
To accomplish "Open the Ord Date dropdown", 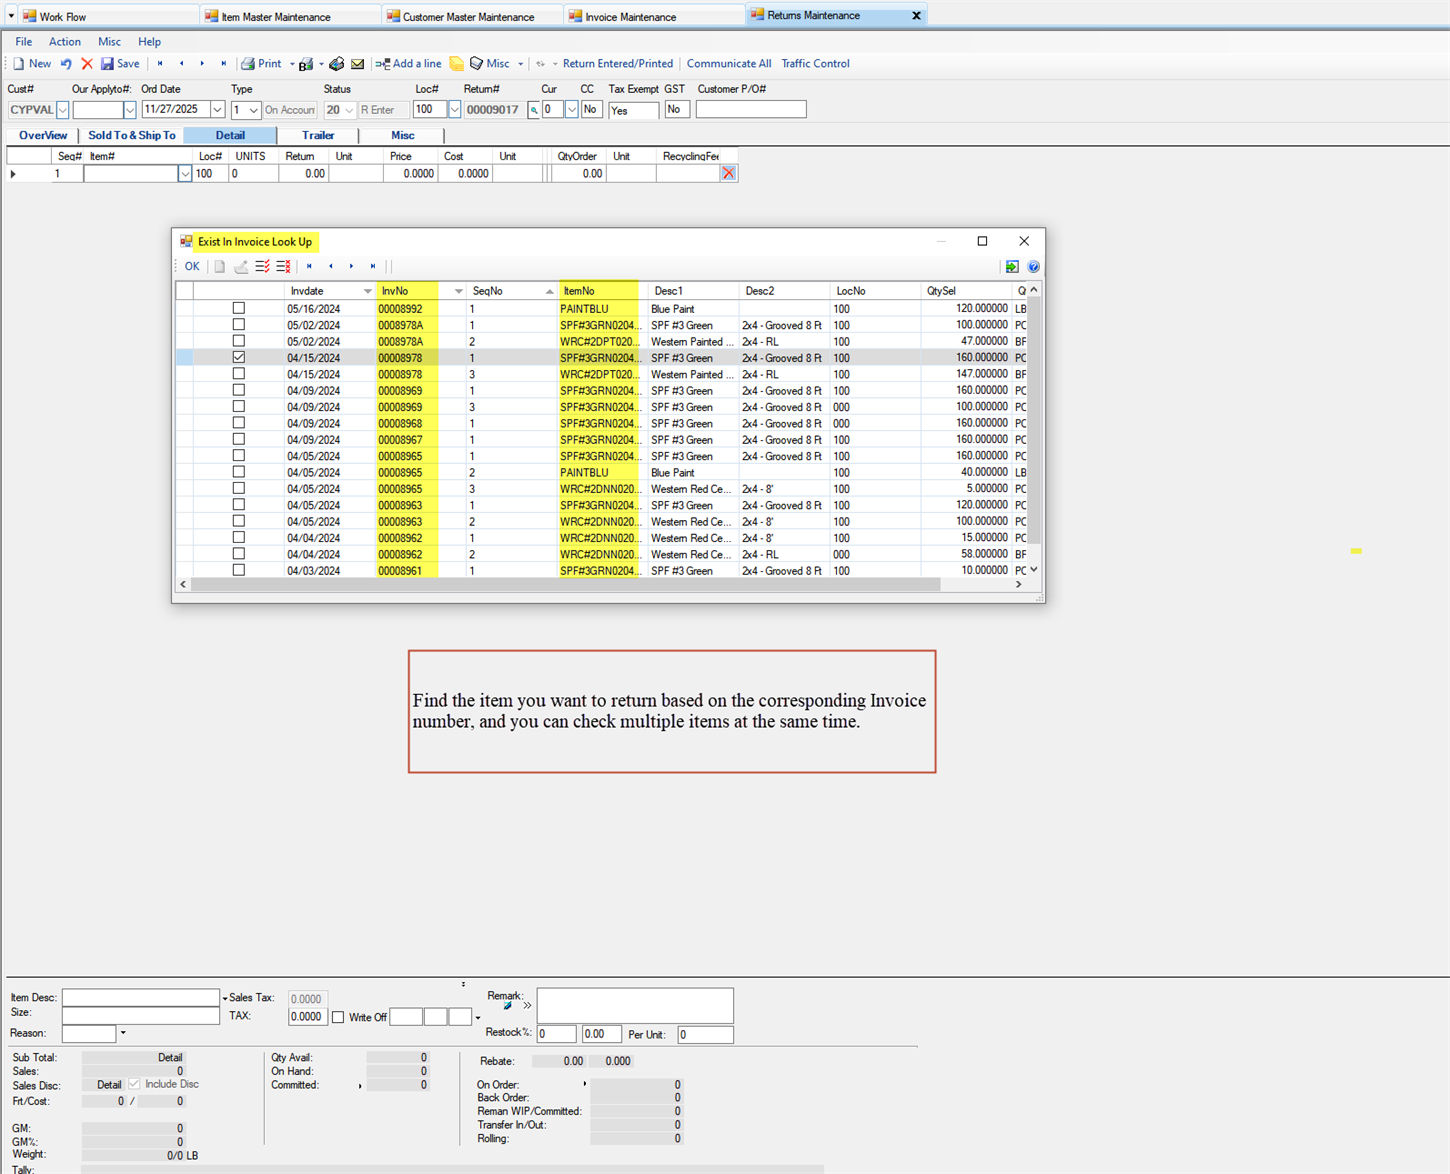I will coord(217,110).
